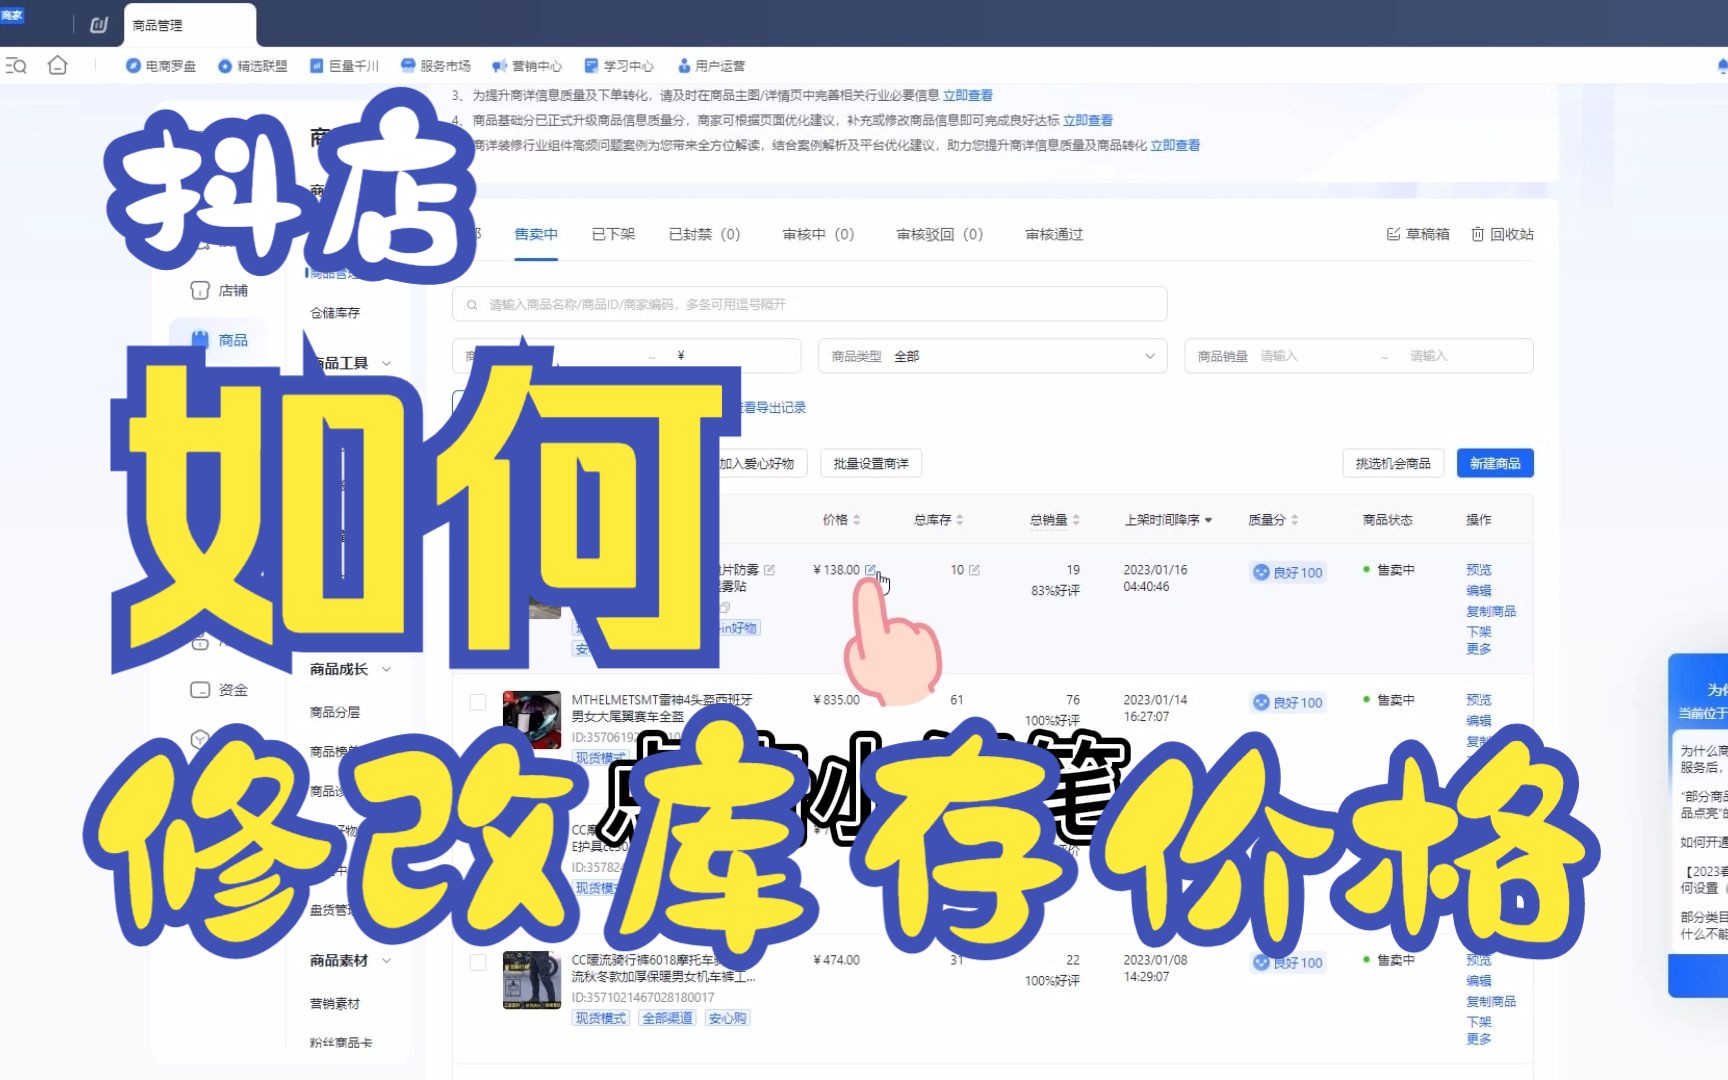Click the 新建商品 blue button
The image size is (1728, 1080).
click(x=1494, y=463)
